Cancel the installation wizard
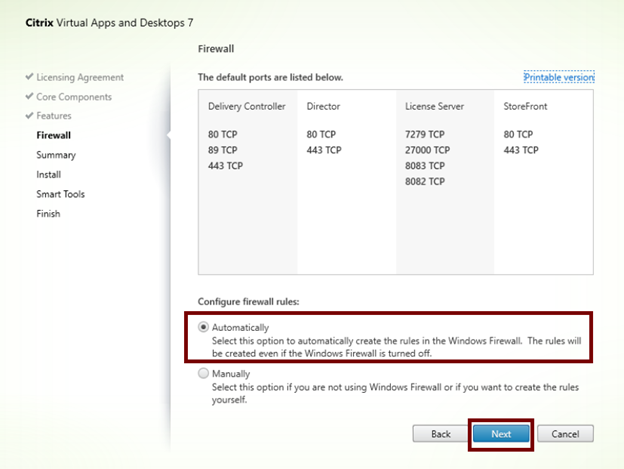This screenshot has width=624, height=469. (565, 434)
